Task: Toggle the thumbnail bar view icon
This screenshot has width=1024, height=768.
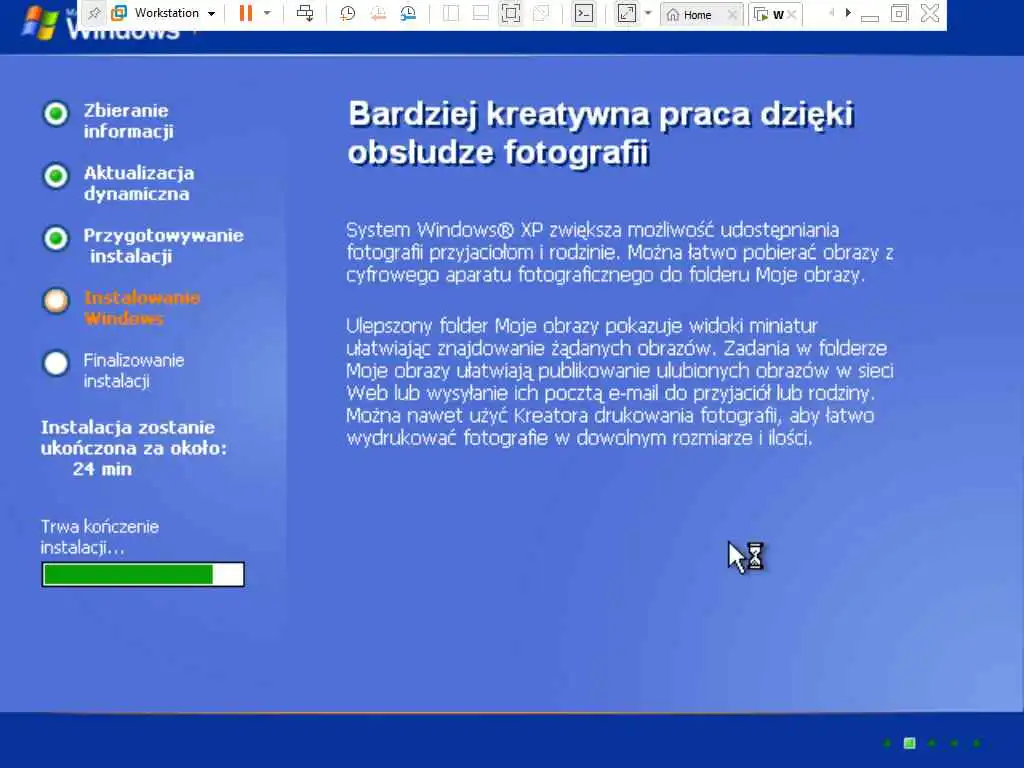Action: 481,14
